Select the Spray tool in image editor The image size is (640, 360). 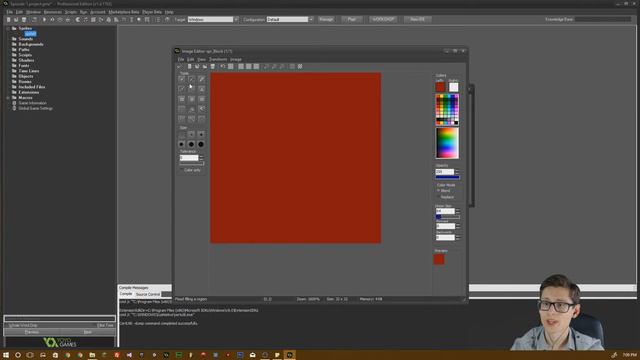[x=191, y=79]
